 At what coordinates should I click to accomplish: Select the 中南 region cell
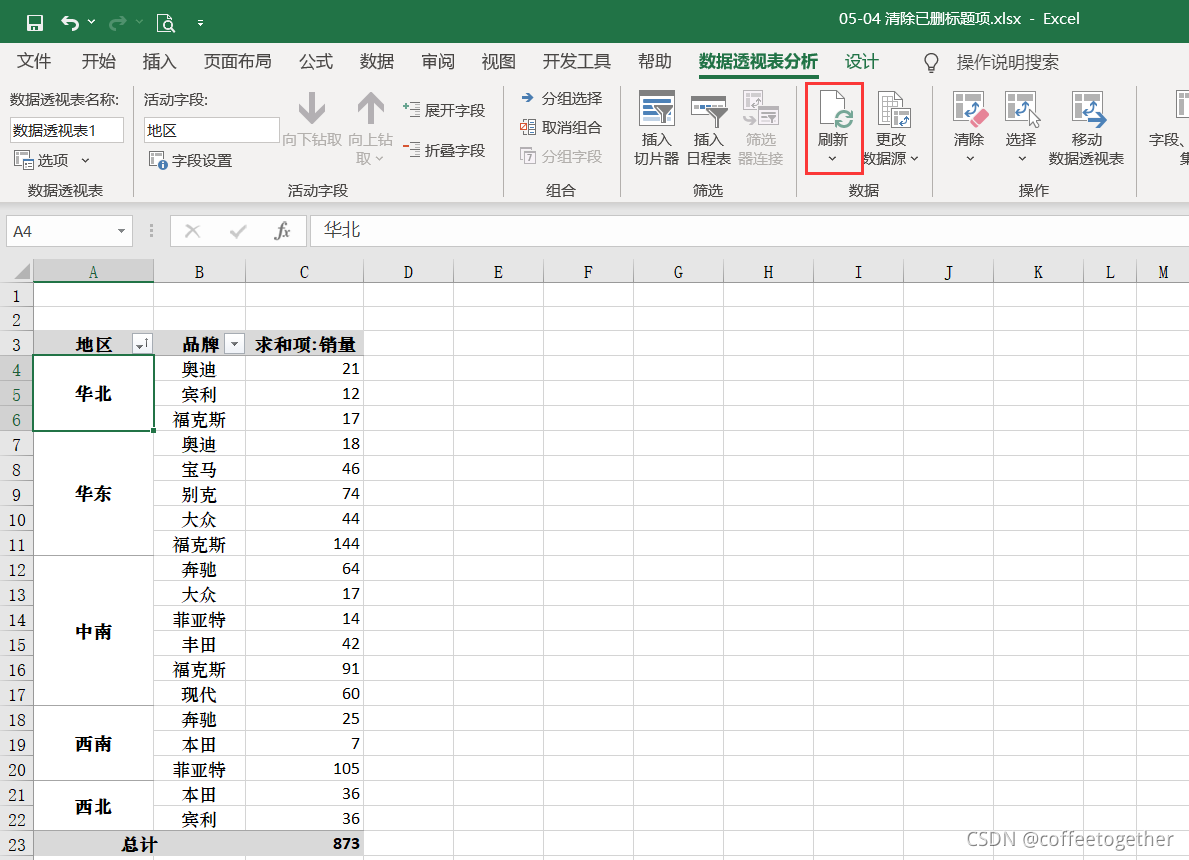(93, 632)
